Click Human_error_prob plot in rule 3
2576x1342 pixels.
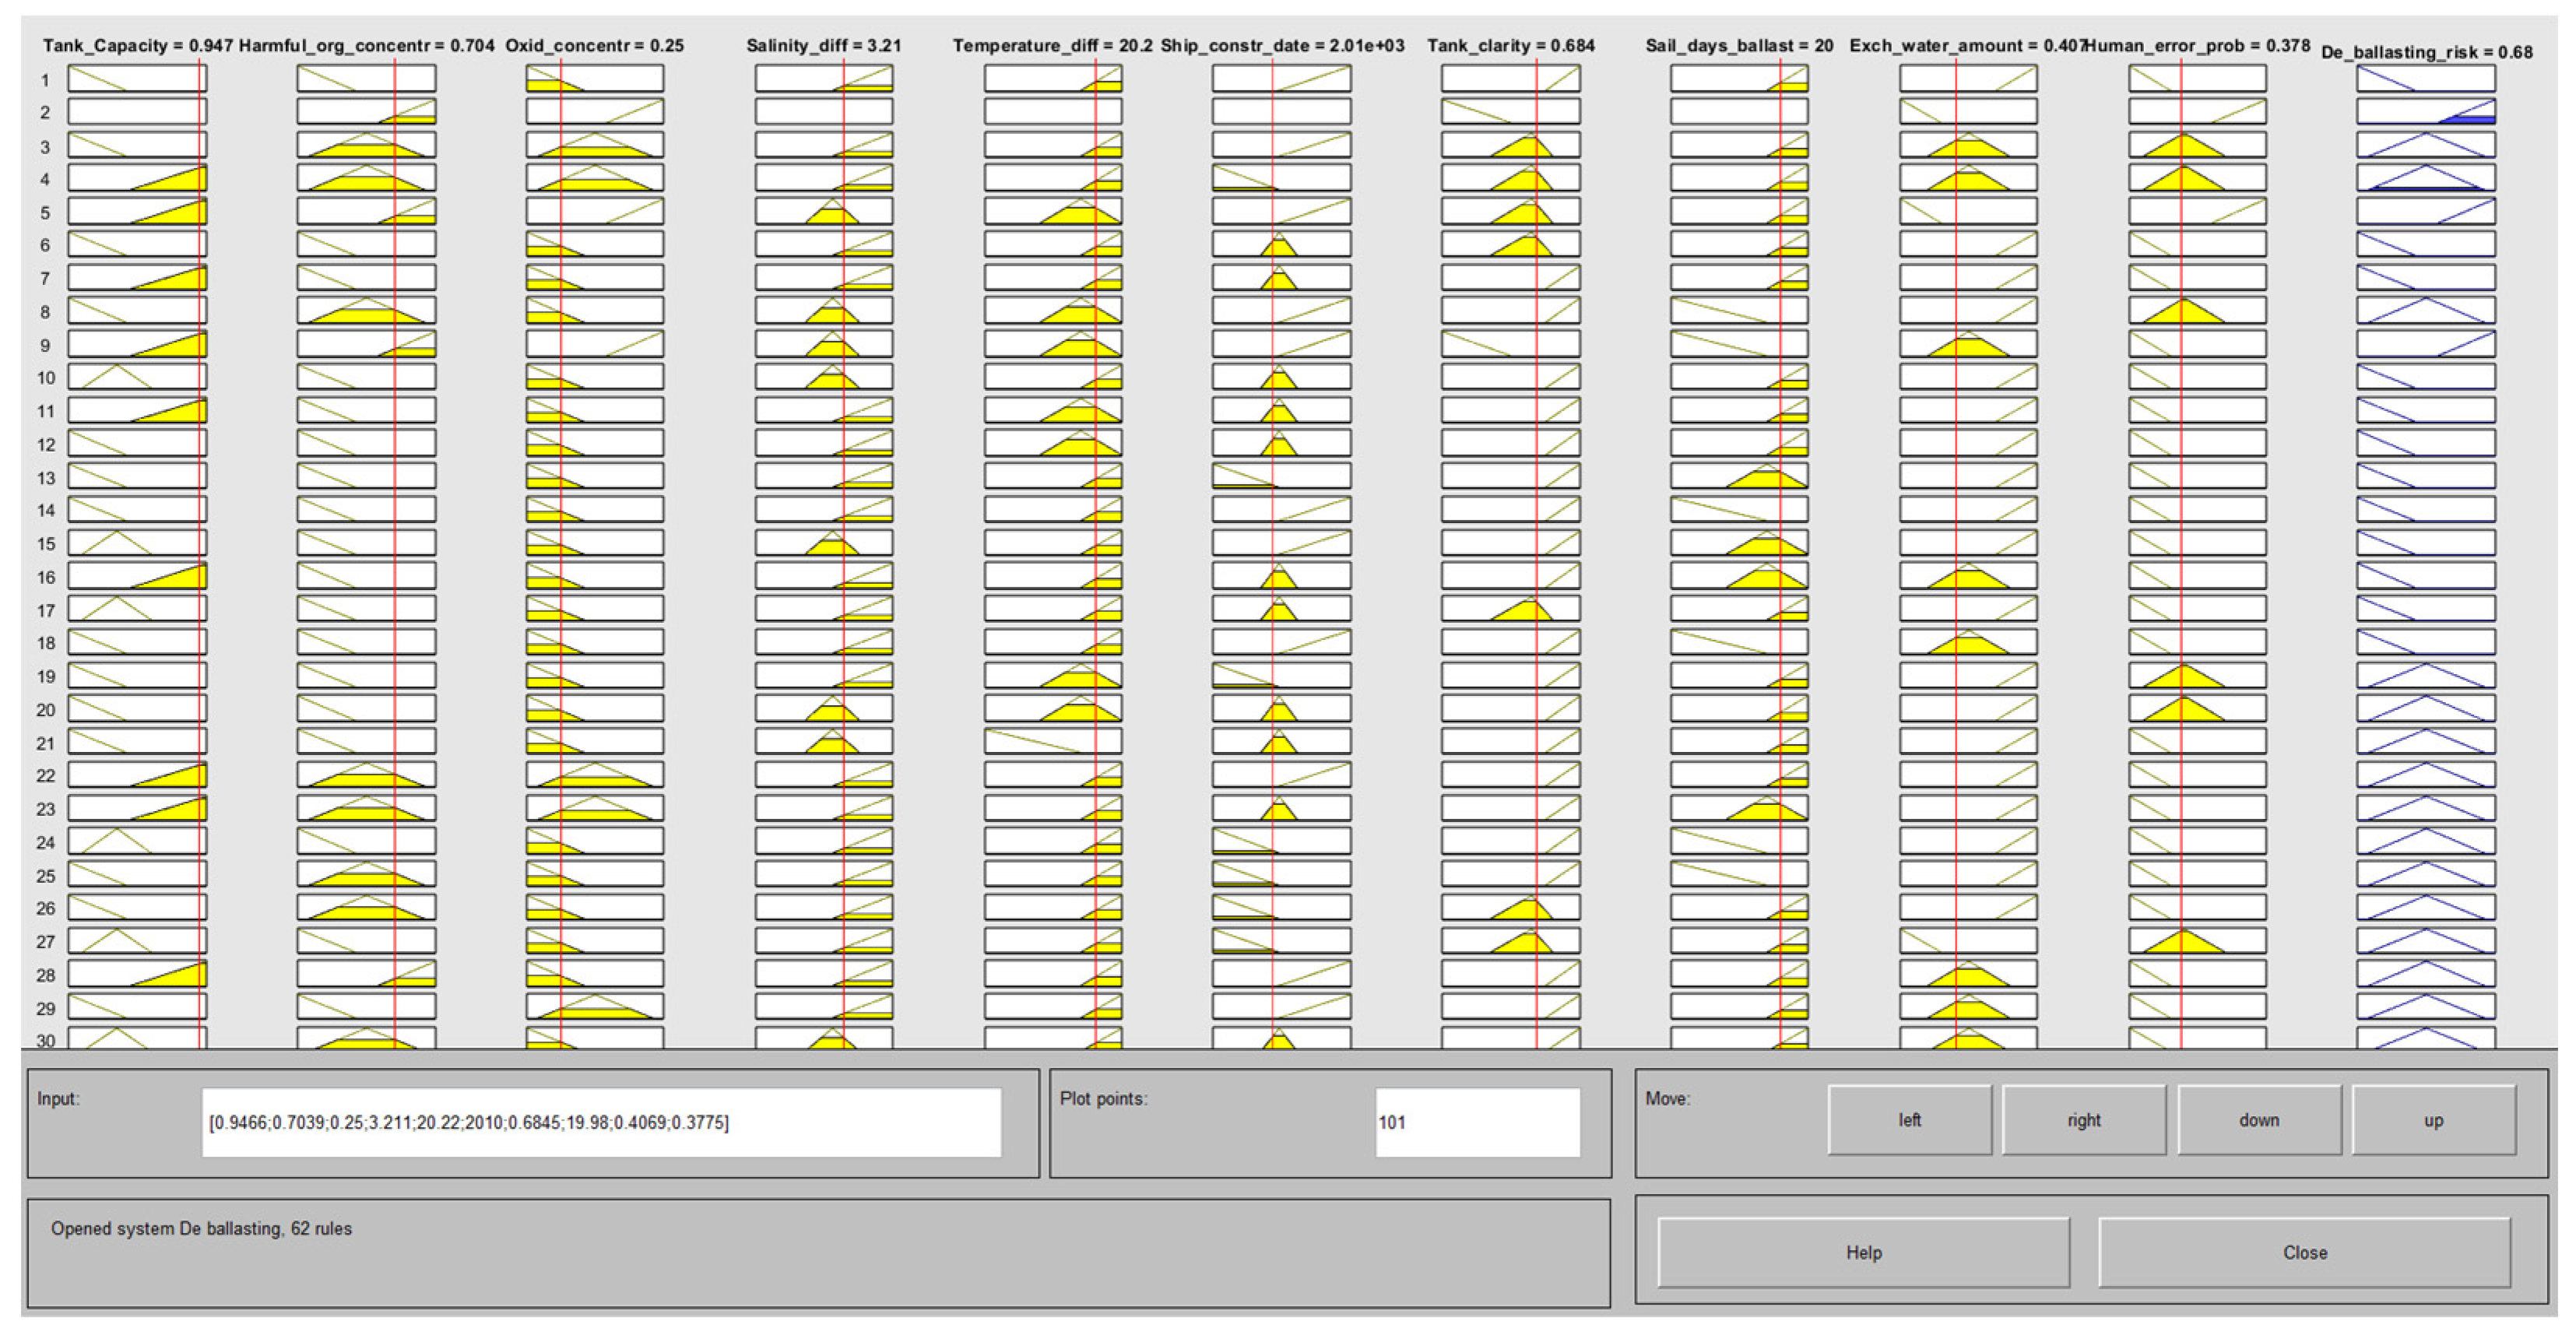tap(2197, 145)
